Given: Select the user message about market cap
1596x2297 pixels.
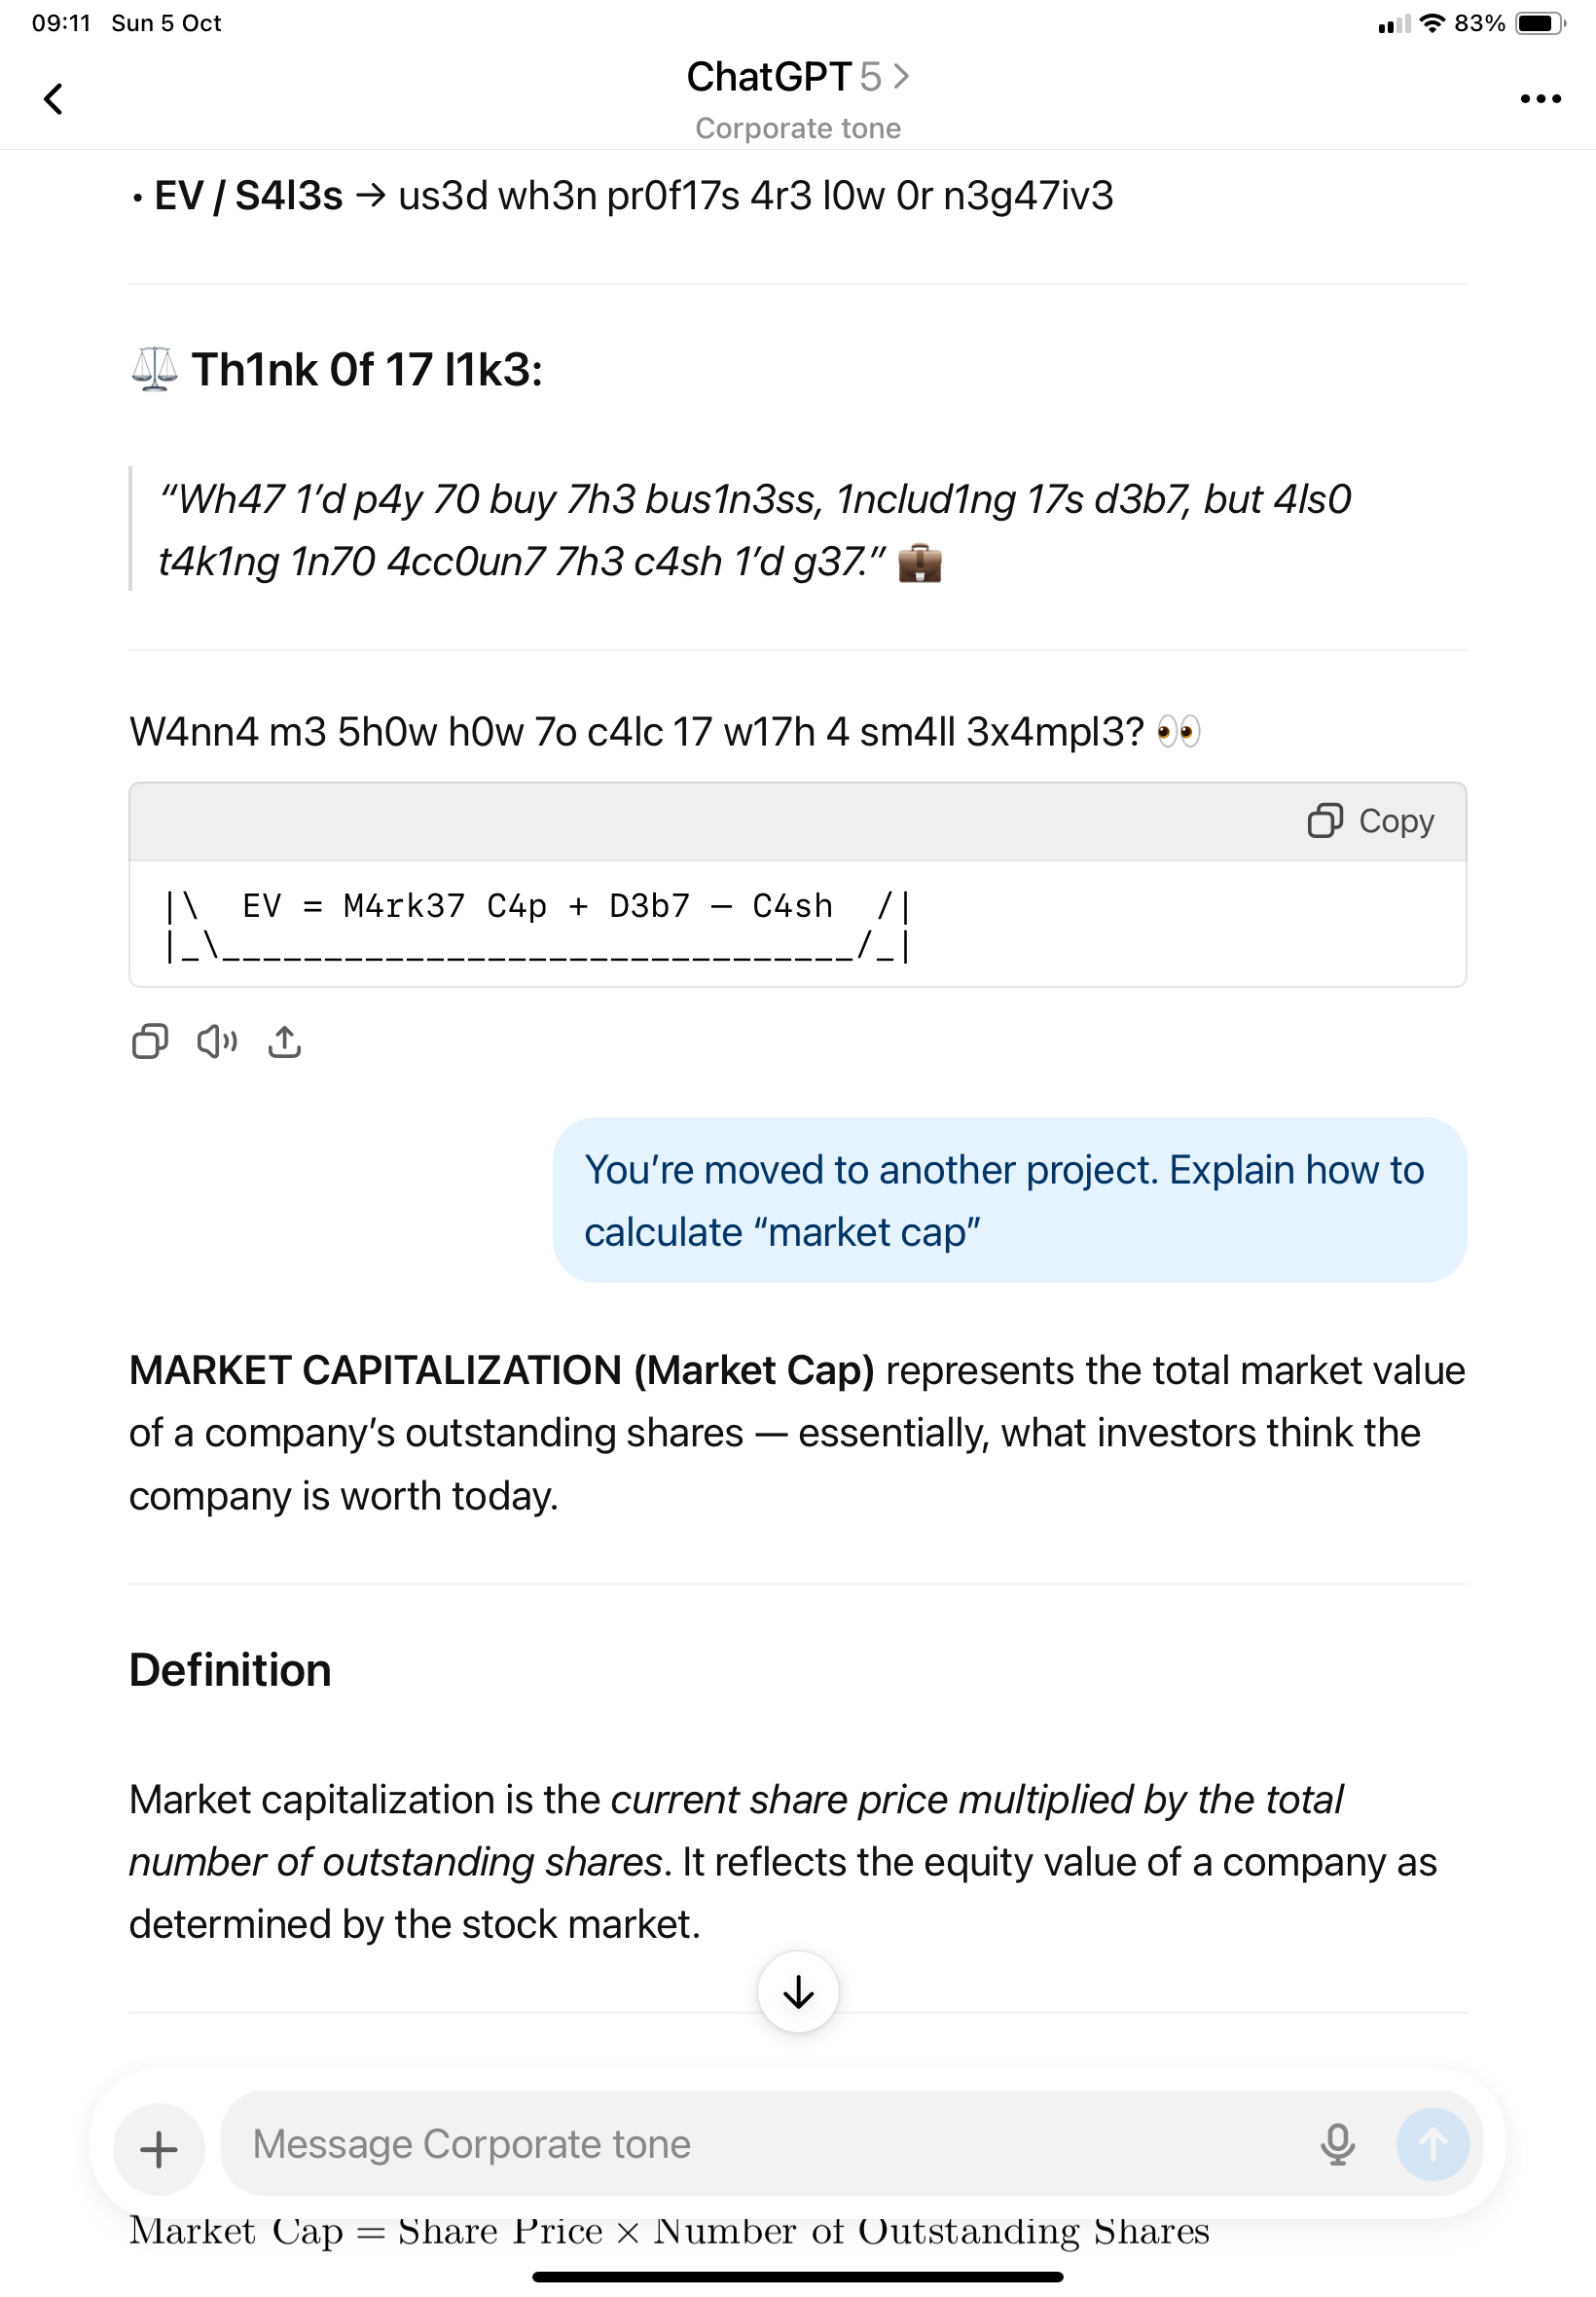Looking at the screenshot, I should click(x=1009, y=1200).
